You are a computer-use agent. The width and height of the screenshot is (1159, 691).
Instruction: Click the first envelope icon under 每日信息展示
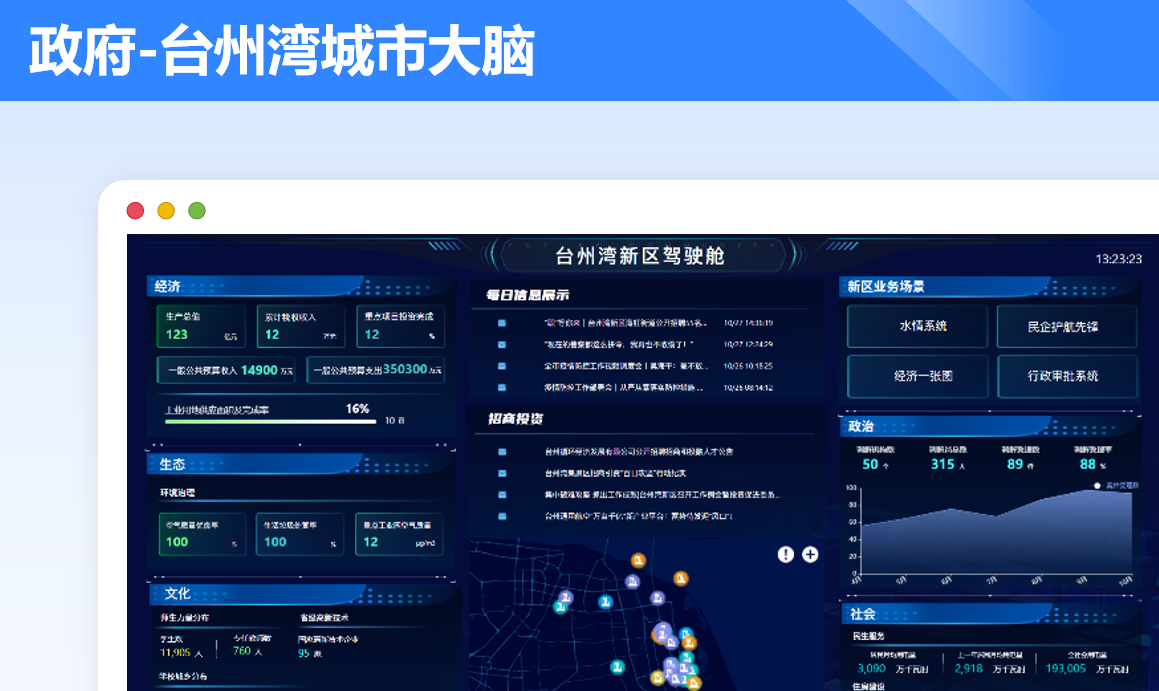[x=502, y=323]
